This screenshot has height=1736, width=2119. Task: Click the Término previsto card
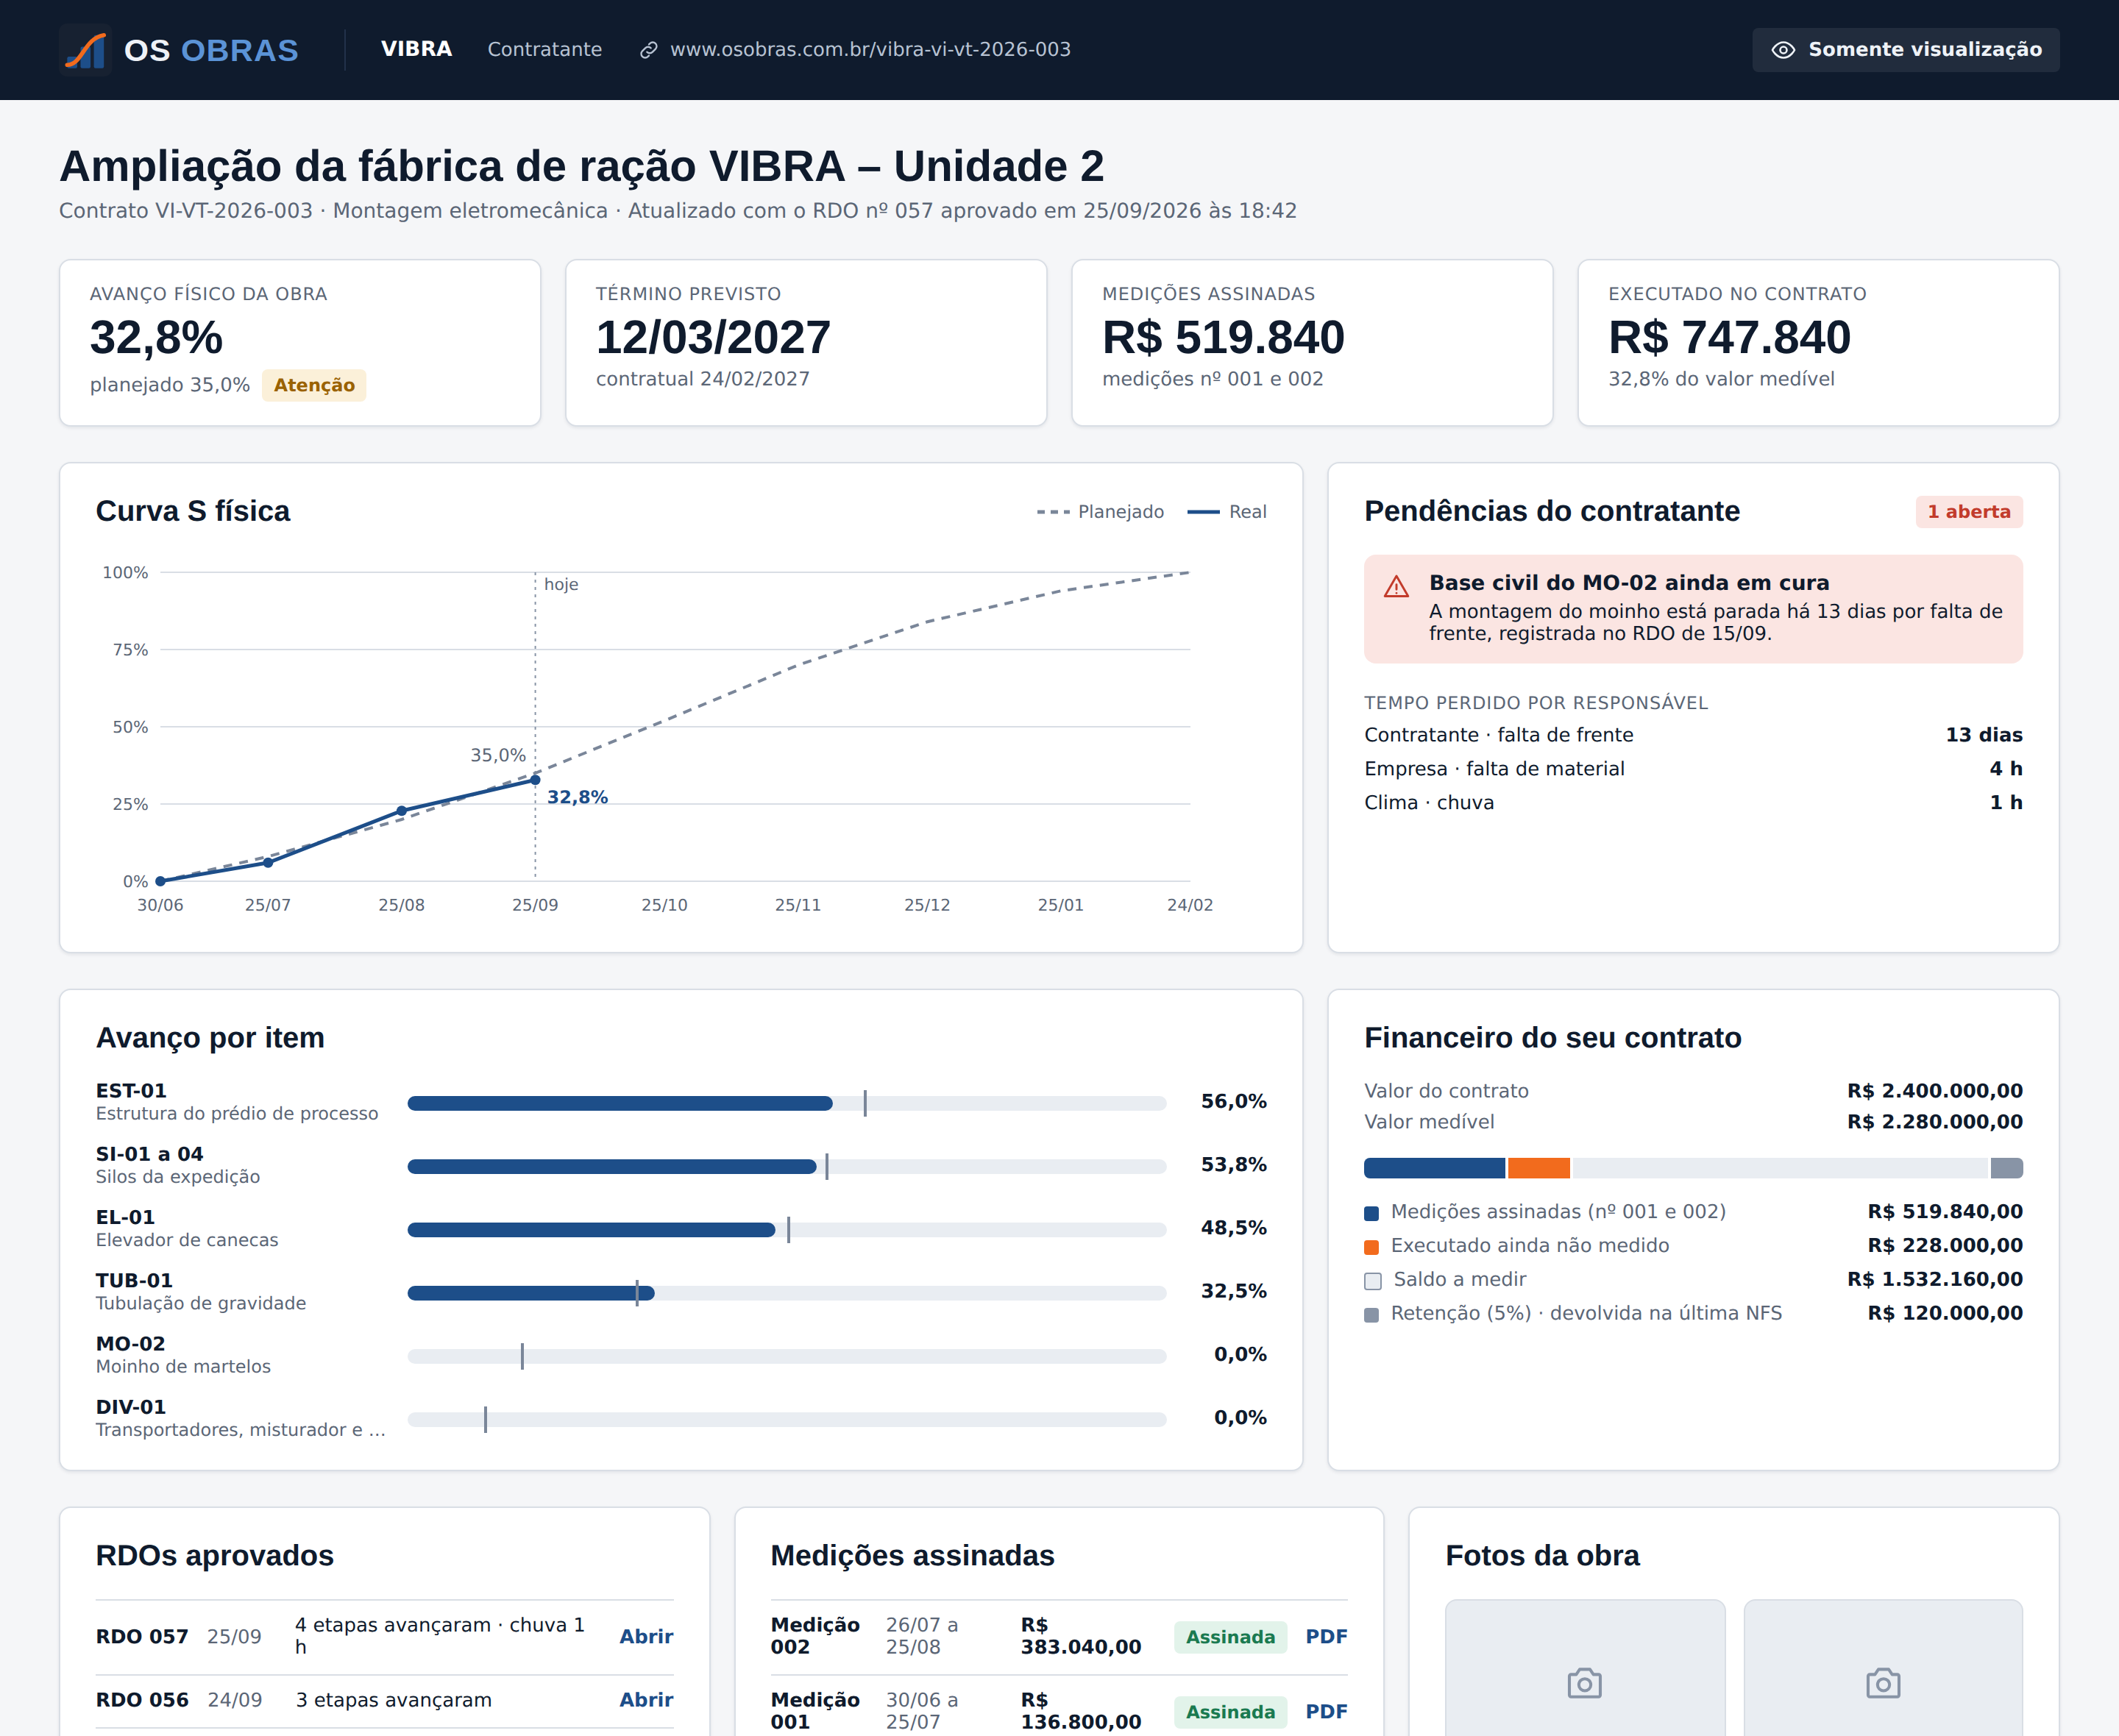tap(806, 343)
